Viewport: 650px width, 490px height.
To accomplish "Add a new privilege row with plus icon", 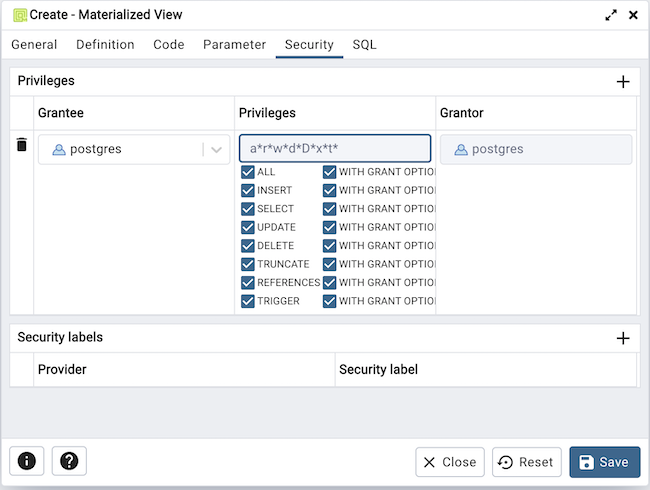I will [x=622, y=82].
